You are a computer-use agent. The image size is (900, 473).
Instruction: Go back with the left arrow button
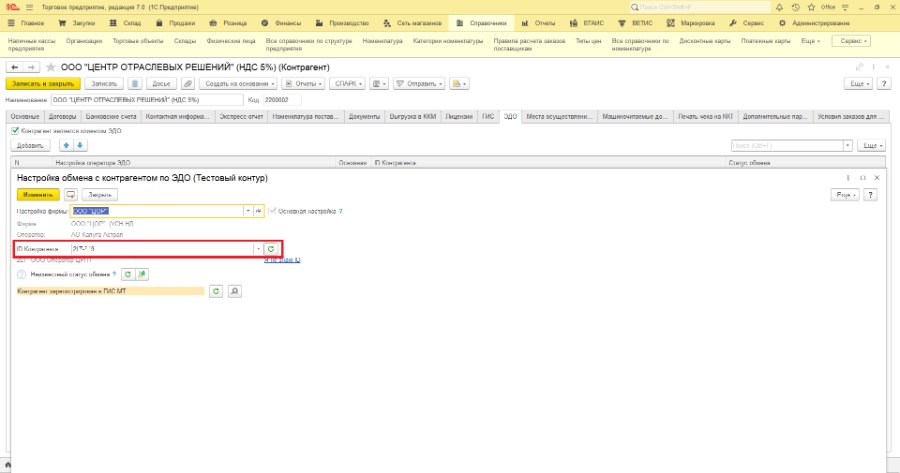[14, 67]
